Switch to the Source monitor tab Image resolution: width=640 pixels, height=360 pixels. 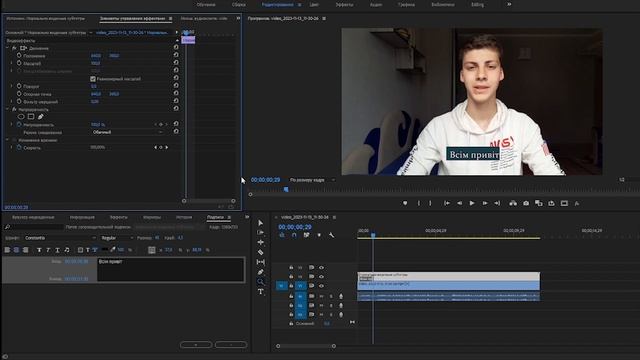point(46,18)
